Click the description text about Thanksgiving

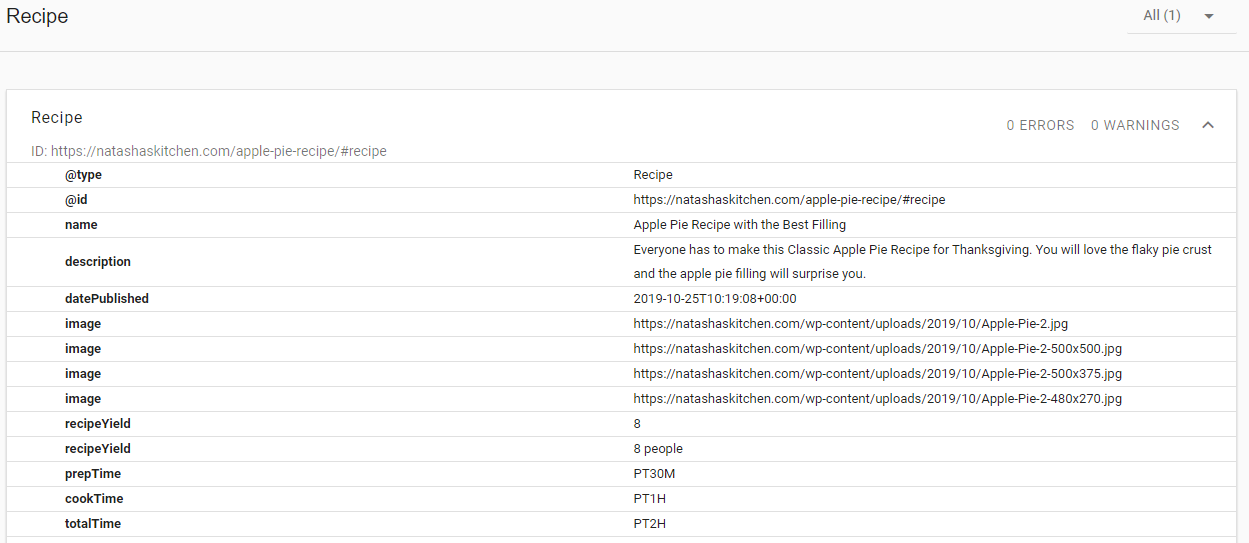923,262
